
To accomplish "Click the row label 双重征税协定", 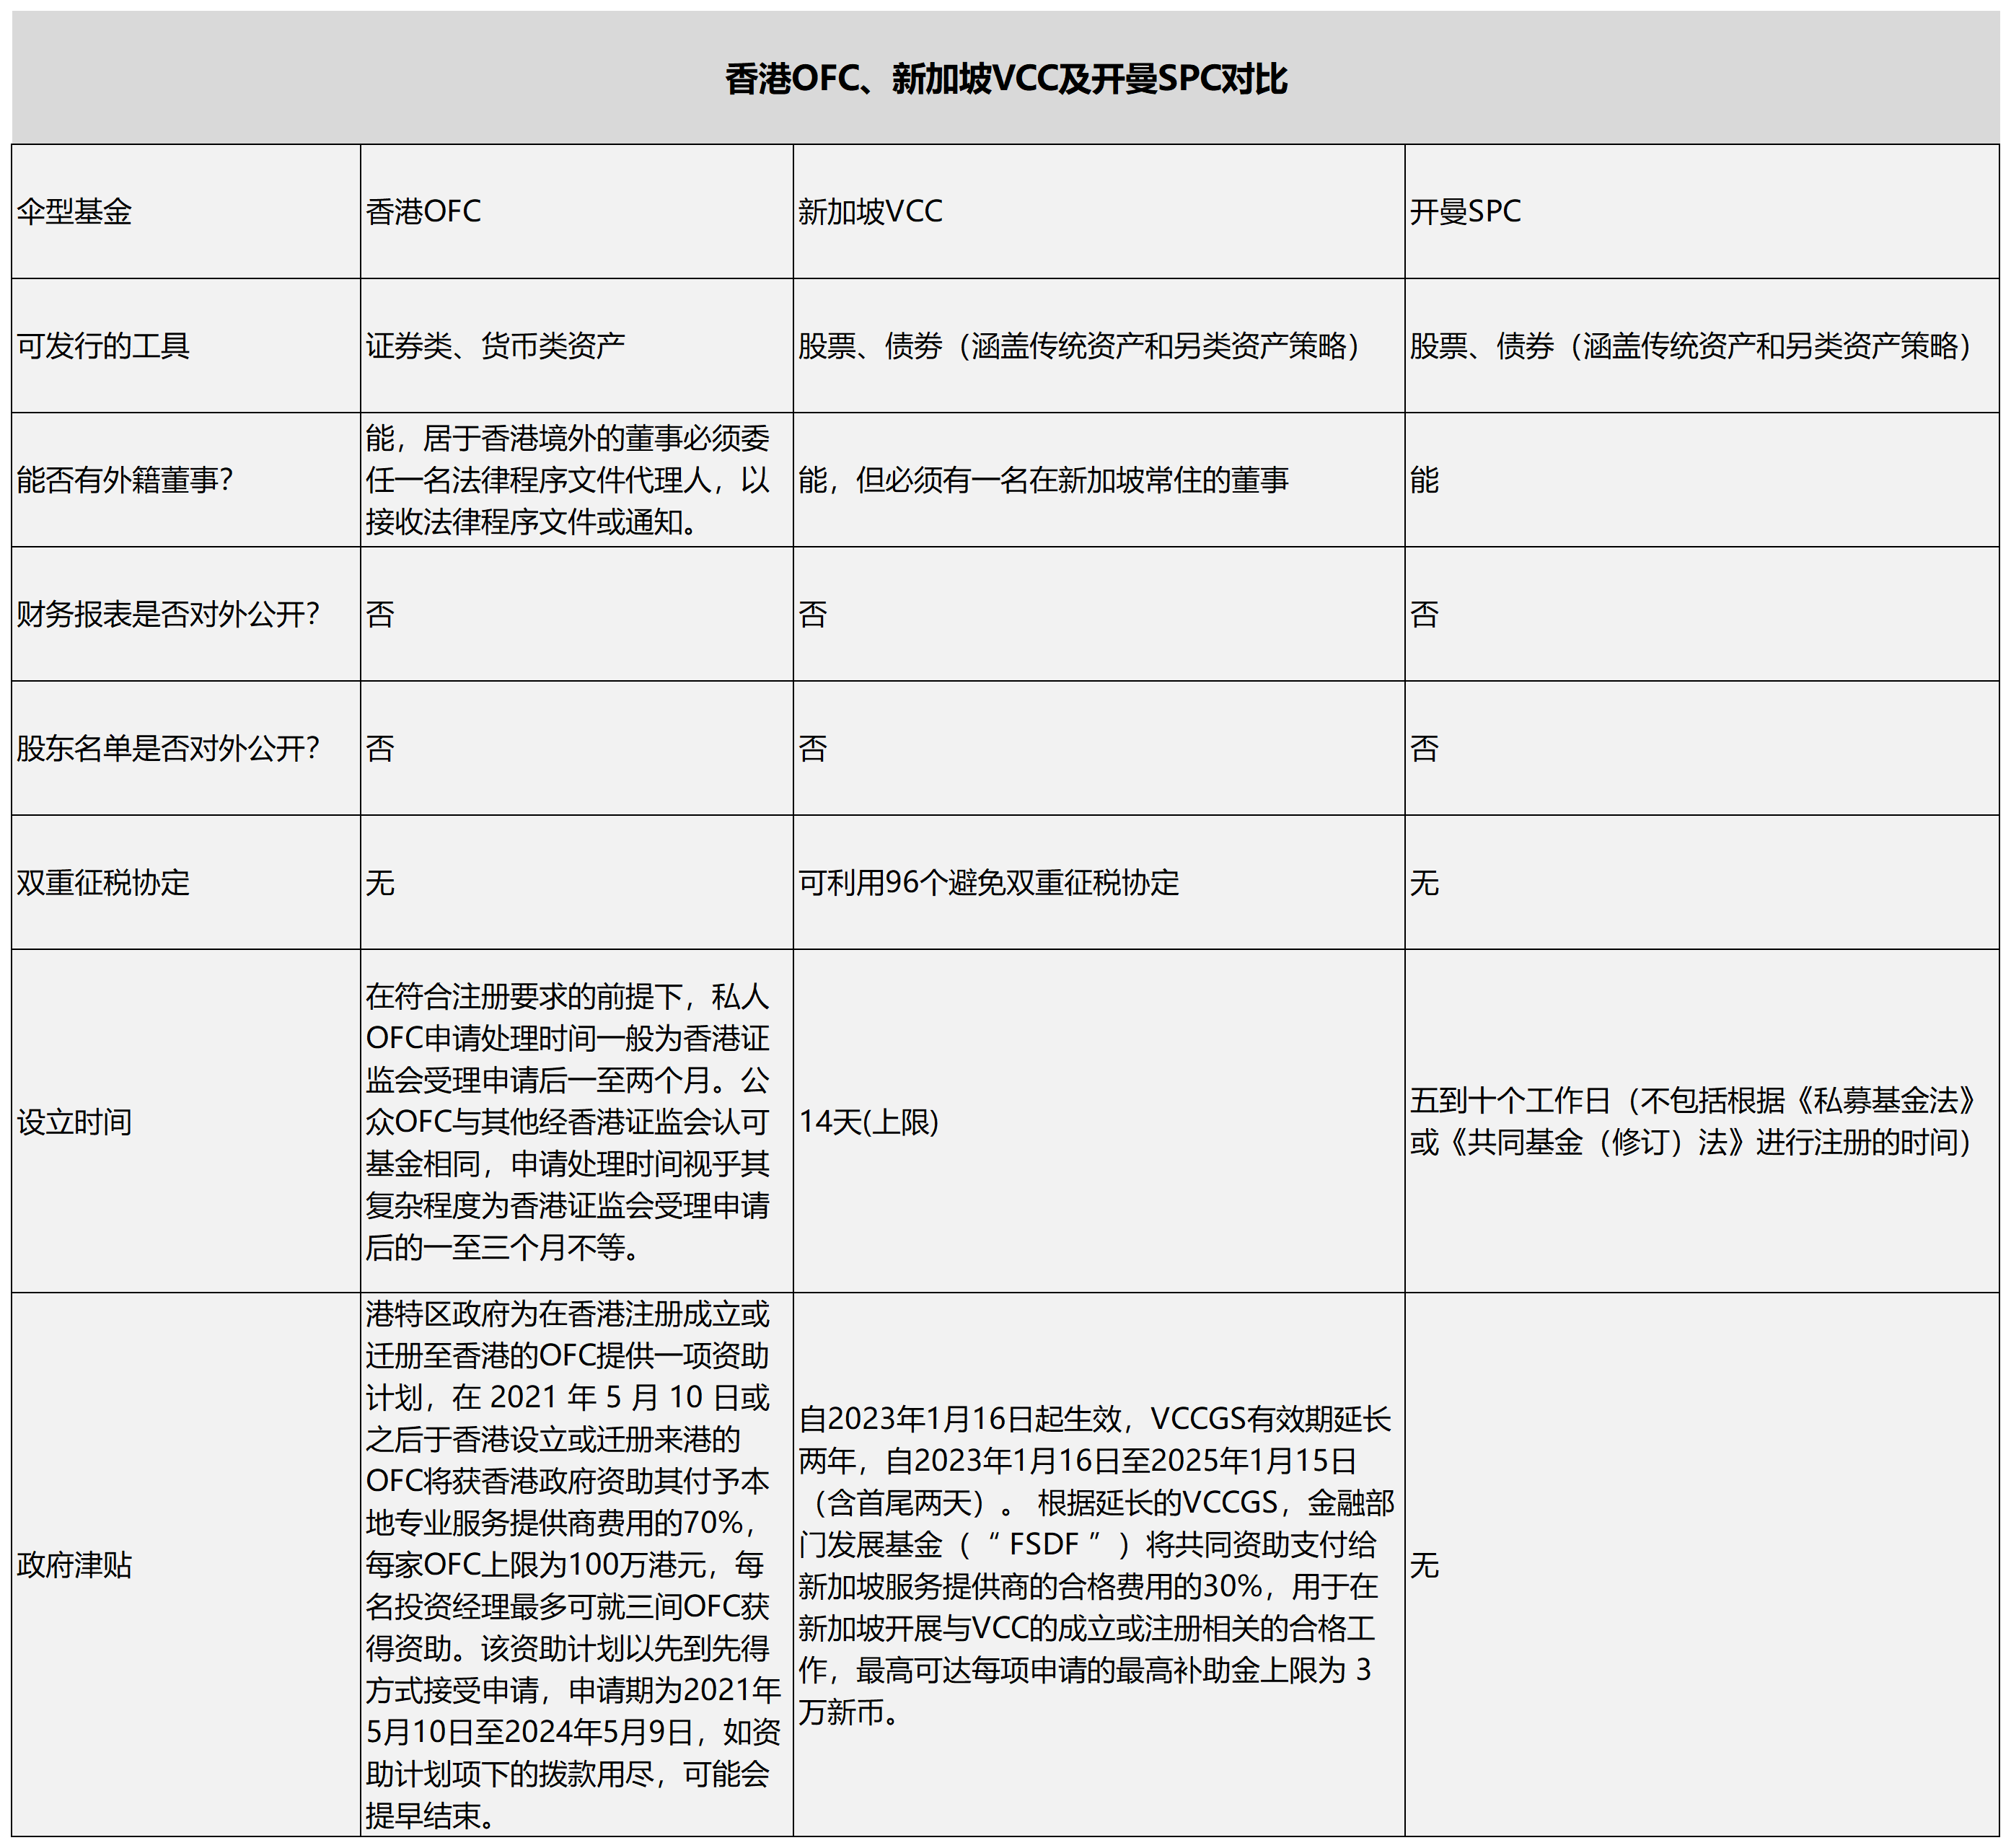I will pyautogui.click(x=186, y=882).
